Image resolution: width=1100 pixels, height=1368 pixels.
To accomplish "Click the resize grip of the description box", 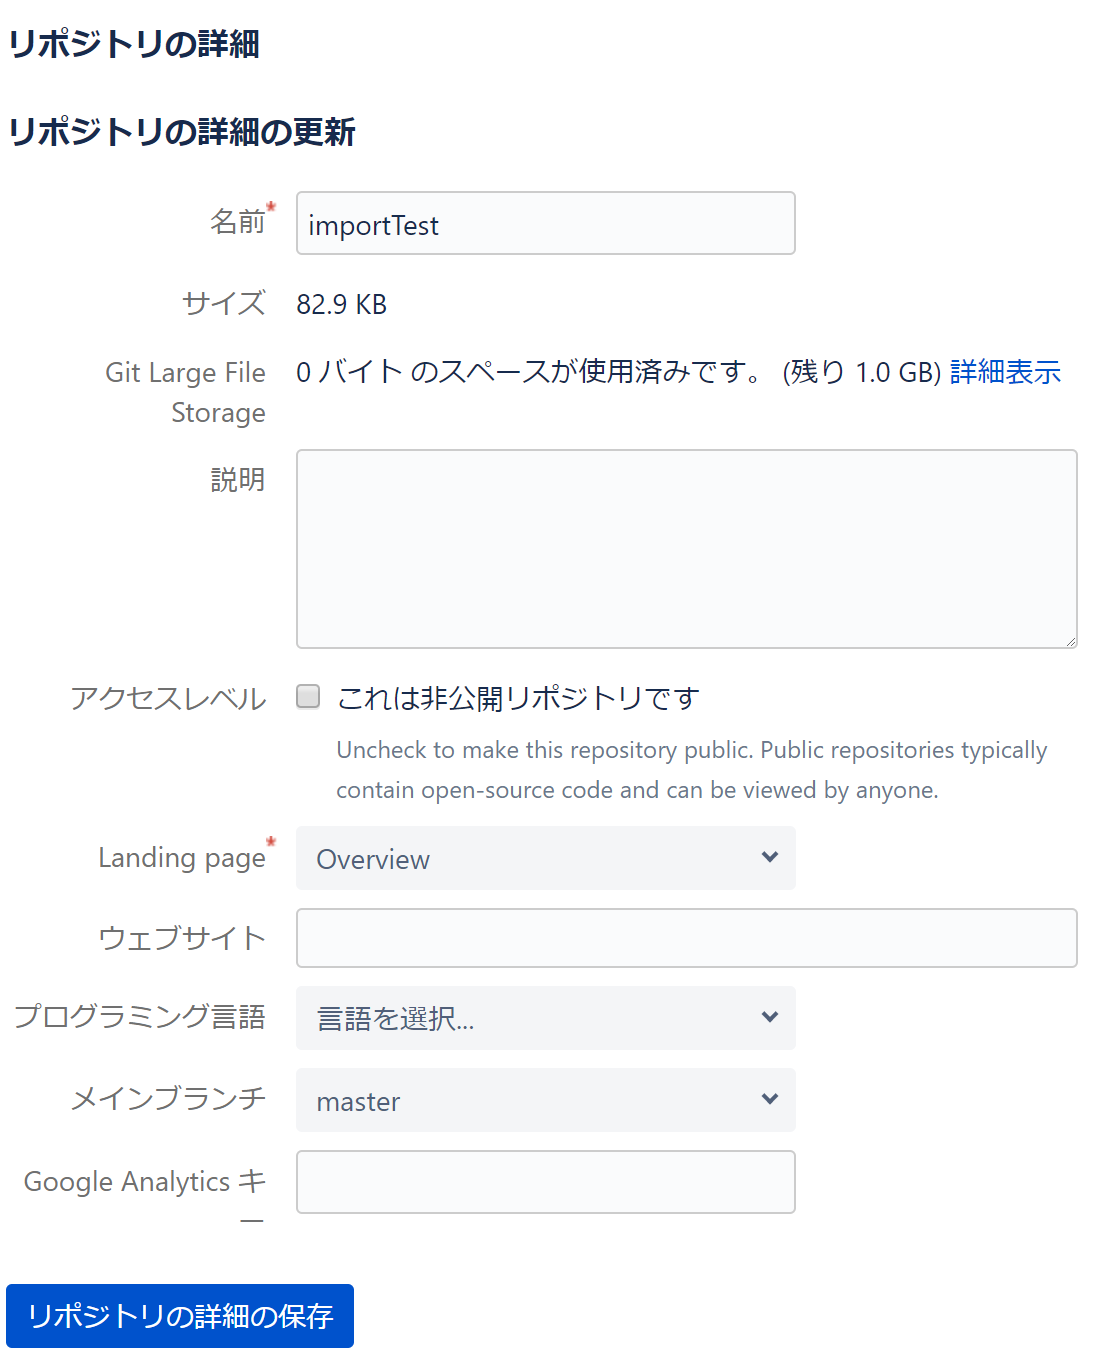I will tap(1071, 642).
